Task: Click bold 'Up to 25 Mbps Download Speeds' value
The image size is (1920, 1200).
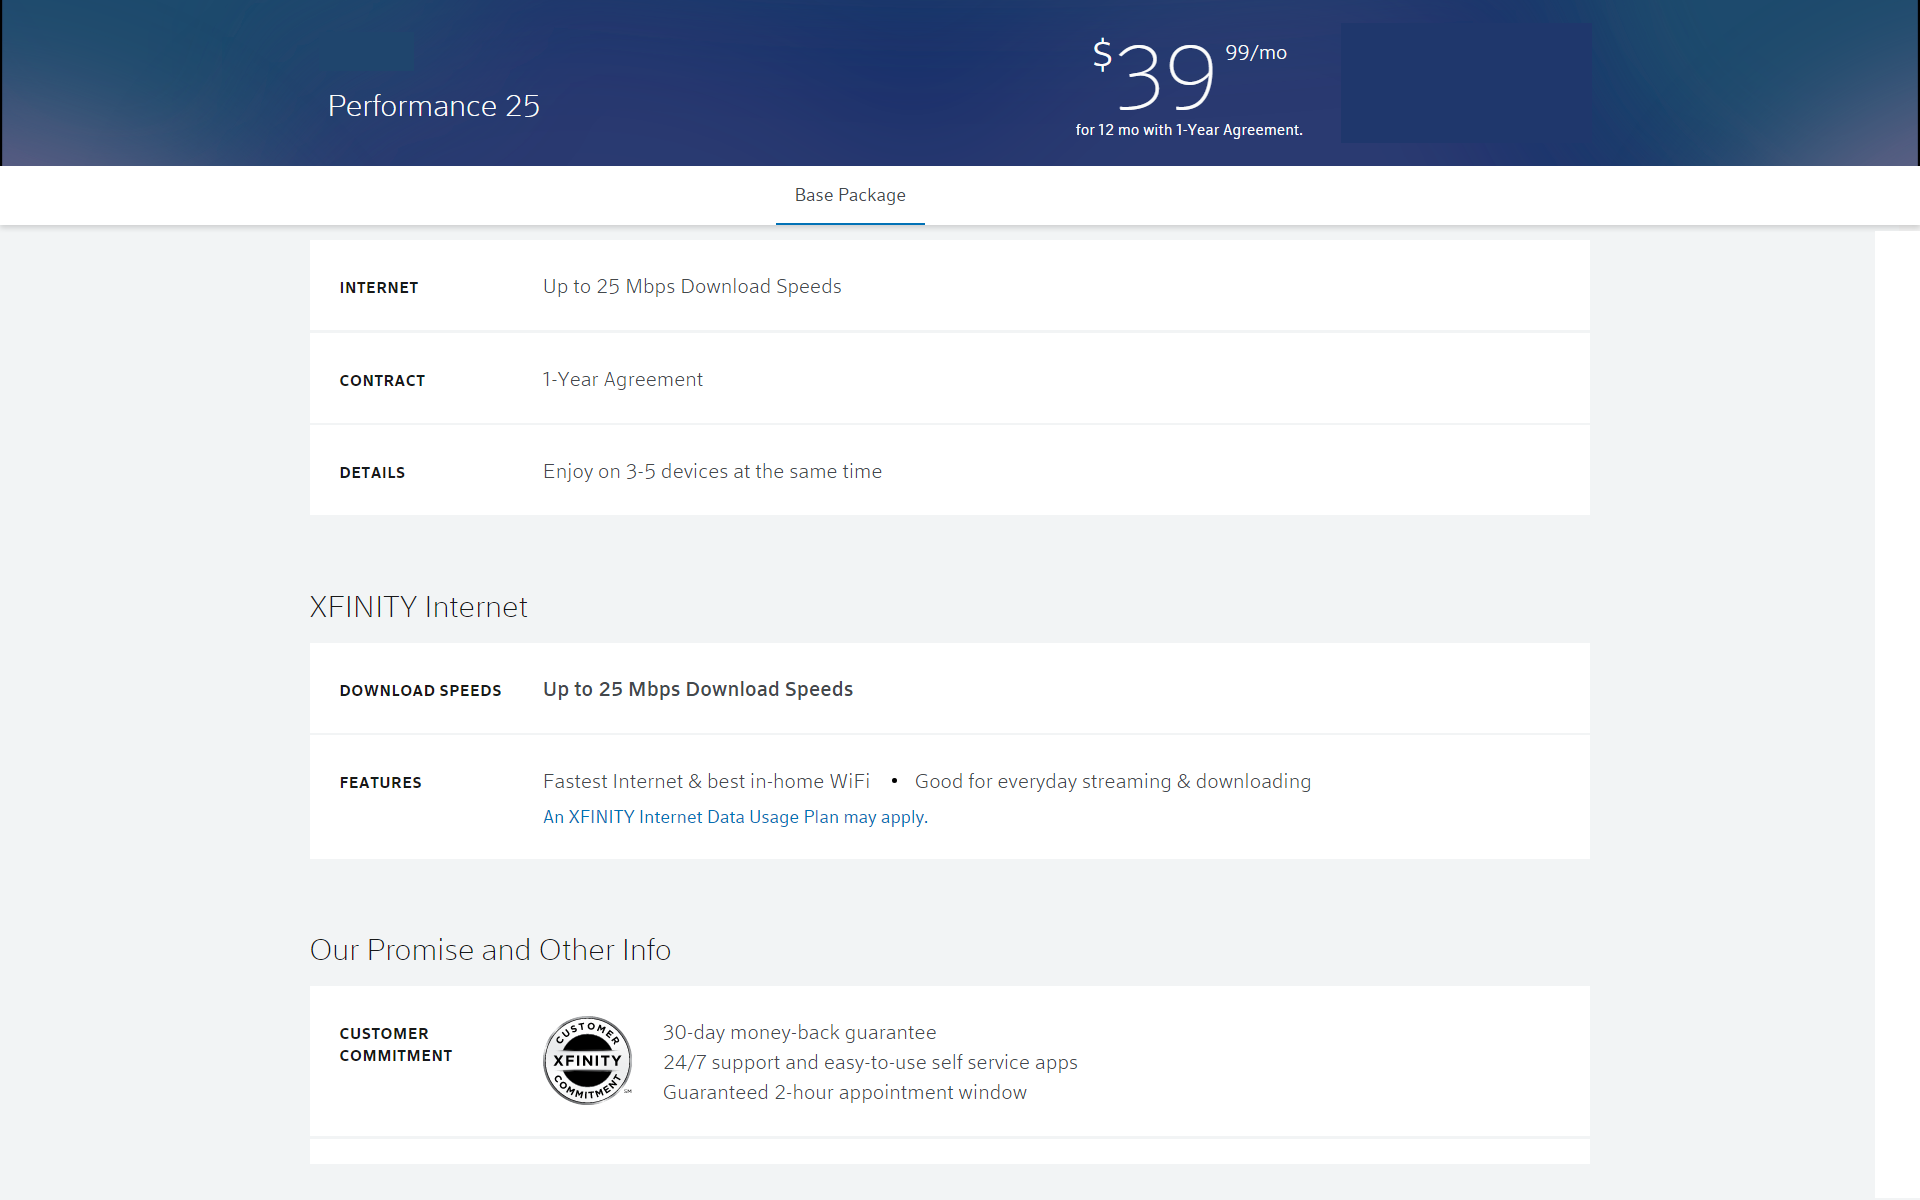Action: tap(698, 689)
